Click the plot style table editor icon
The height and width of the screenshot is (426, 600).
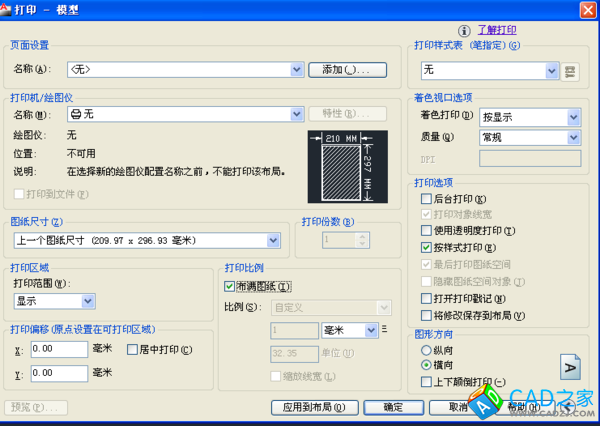[571, 71]
